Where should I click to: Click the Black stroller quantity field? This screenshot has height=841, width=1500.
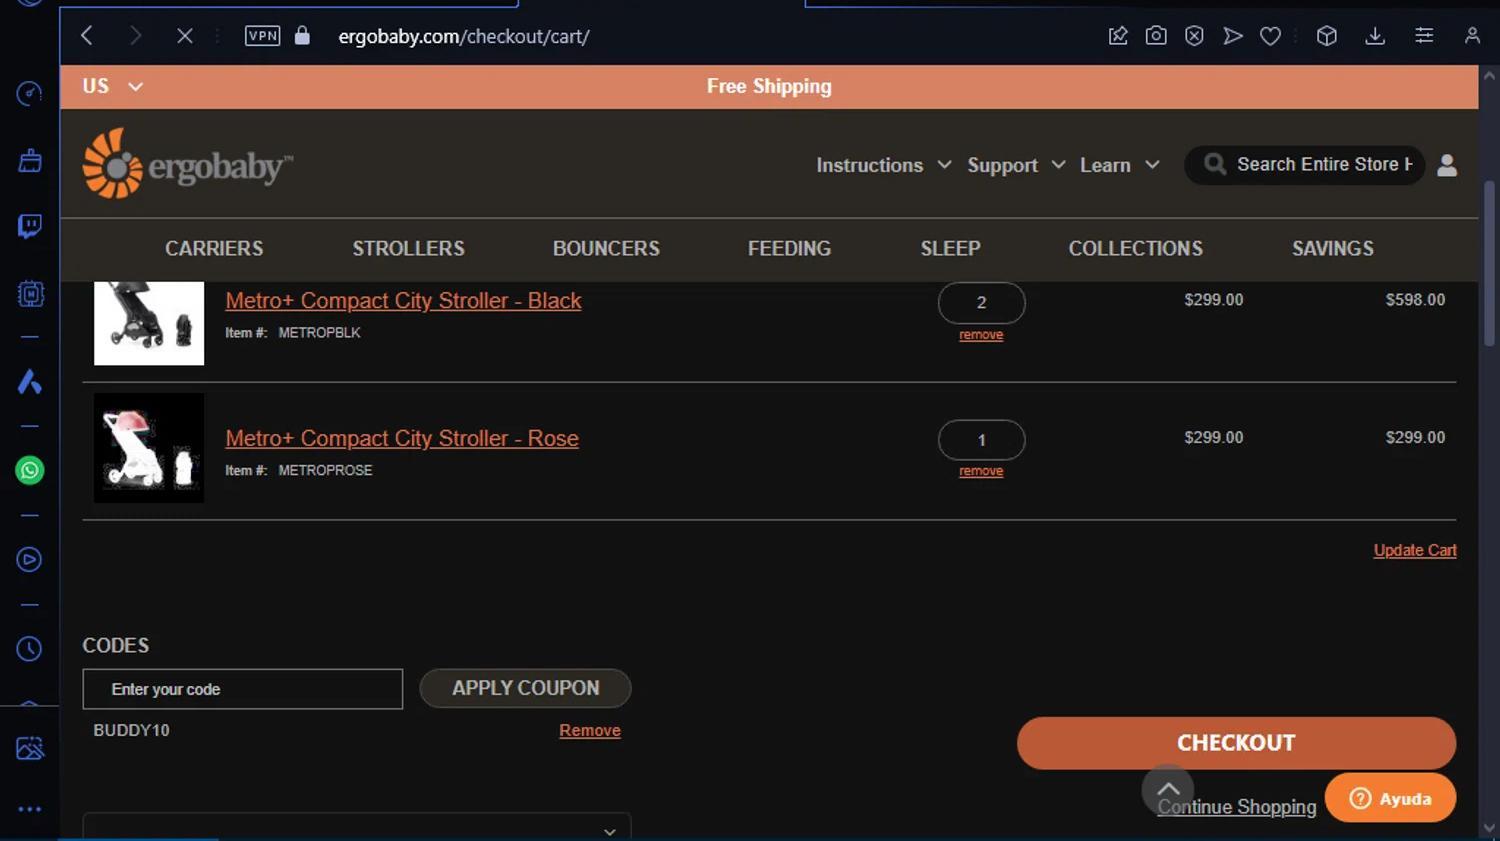981,302
